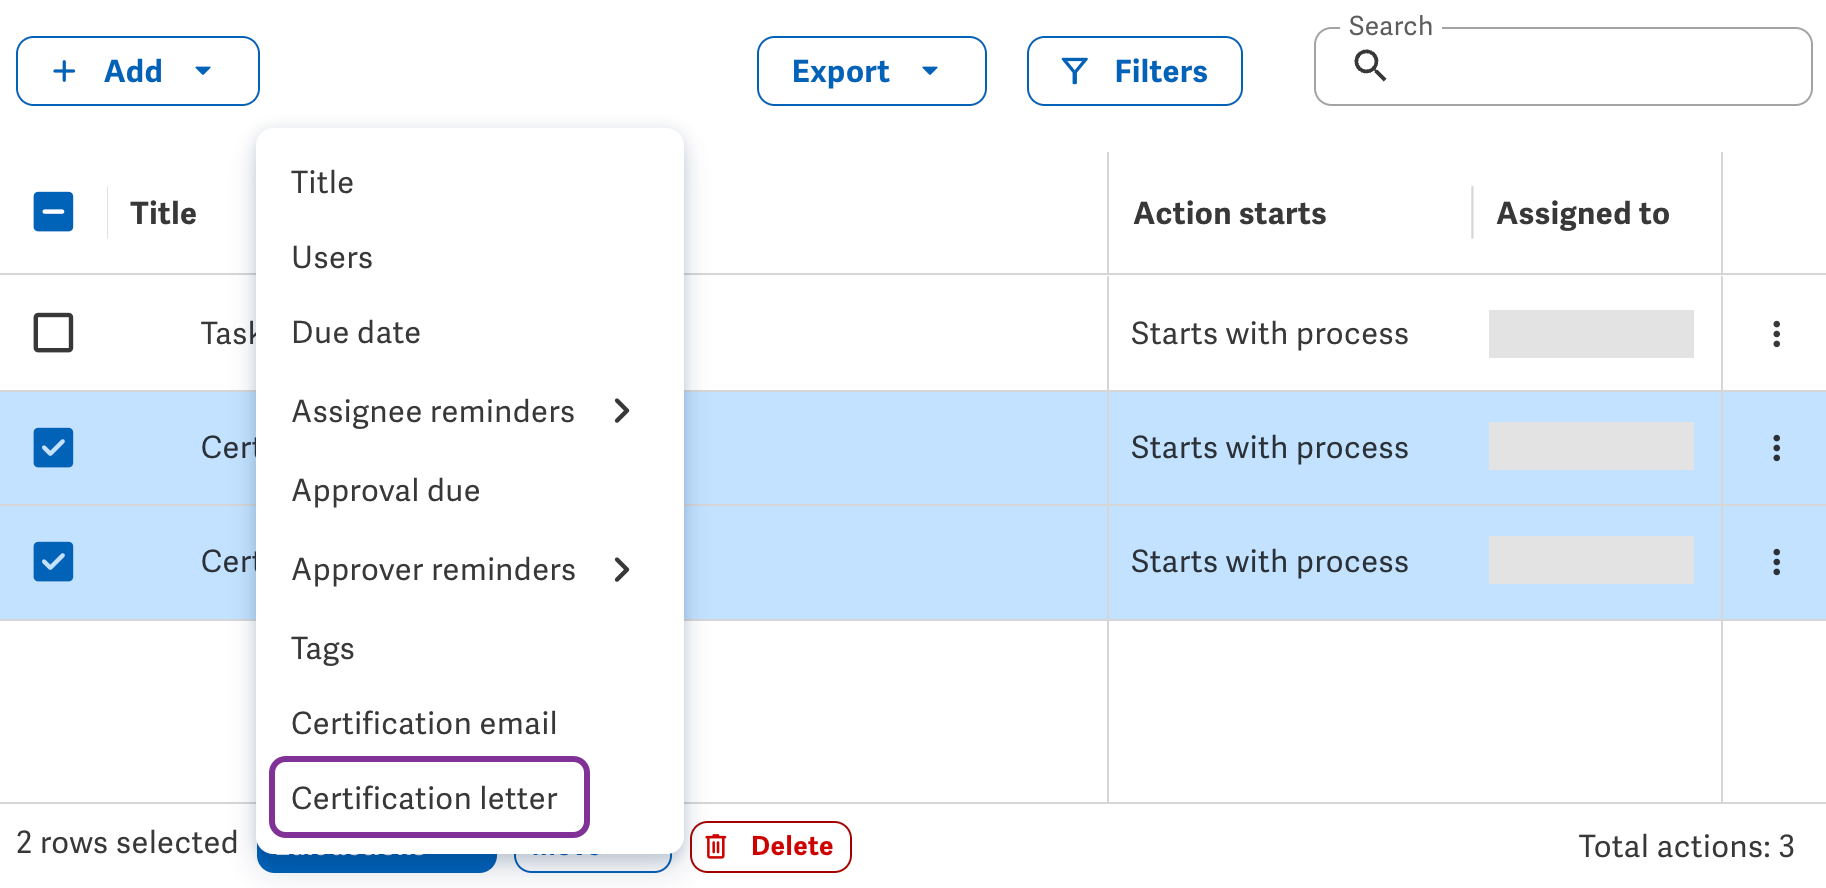Expand the Assignee reminders submenu arrow
1826x888 pixels.
point(622,411)
